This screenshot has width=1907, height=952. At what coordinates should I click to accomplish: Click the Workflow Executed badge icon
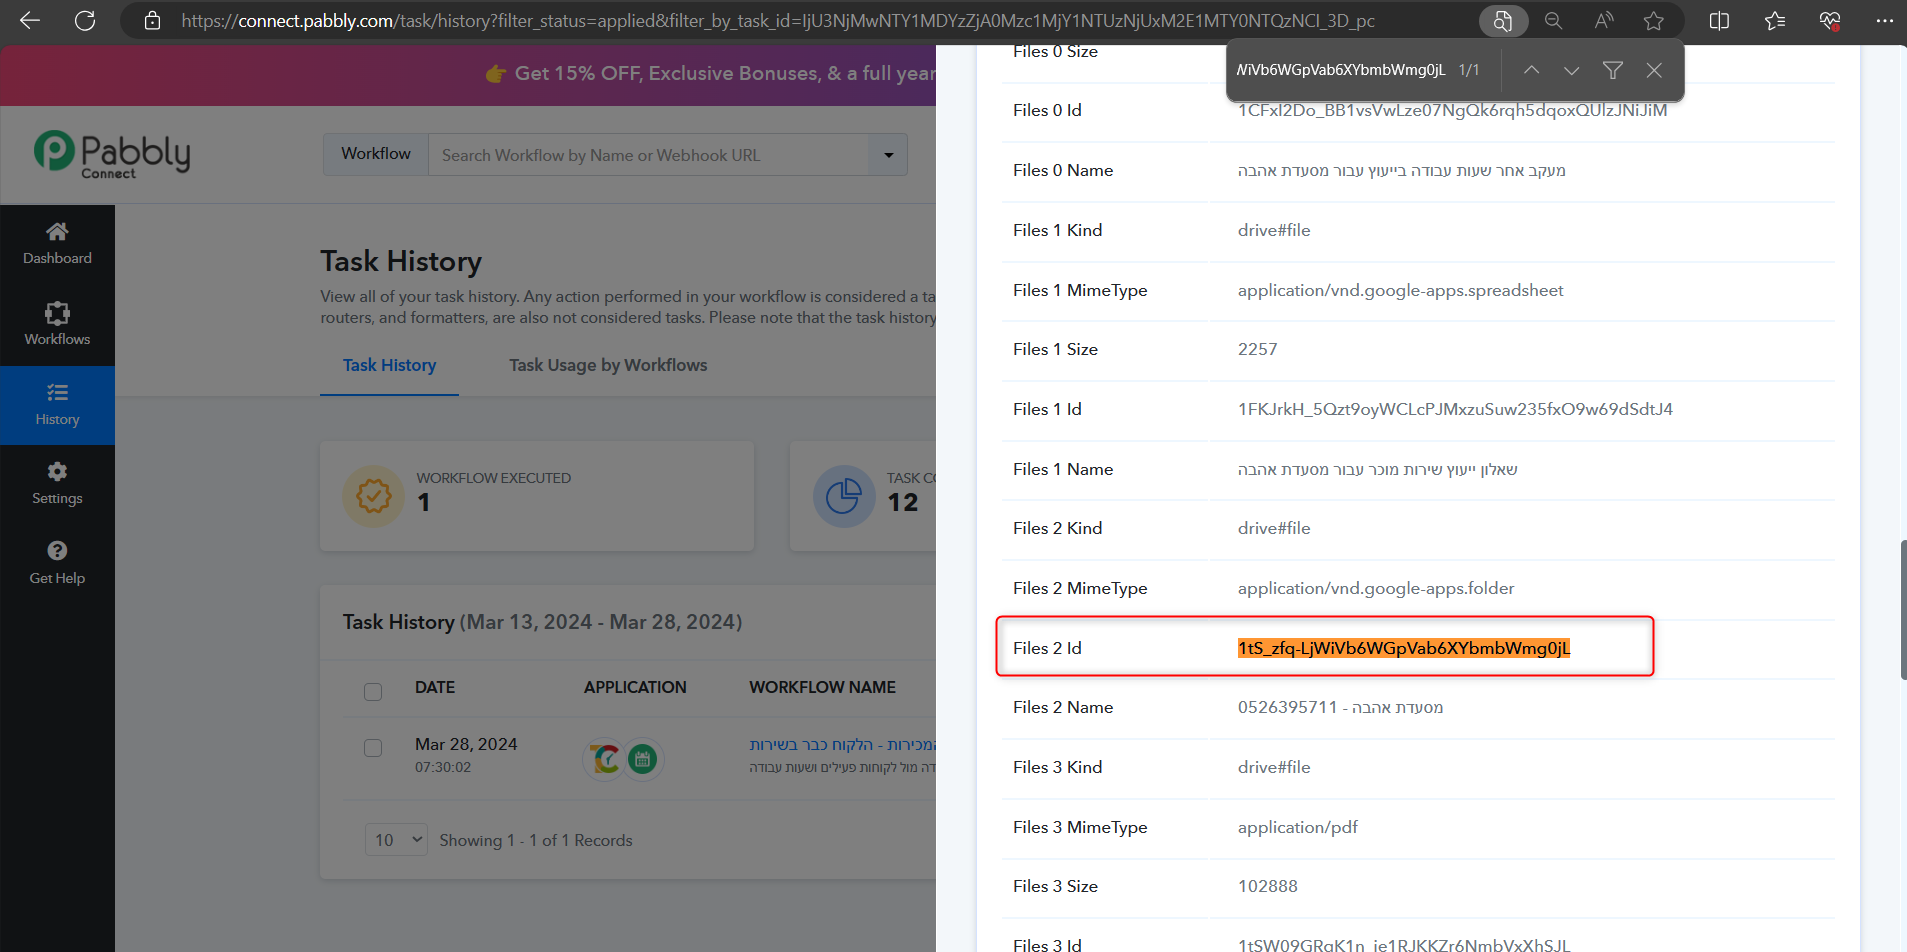pyautogui.click(x=374, y=496)
